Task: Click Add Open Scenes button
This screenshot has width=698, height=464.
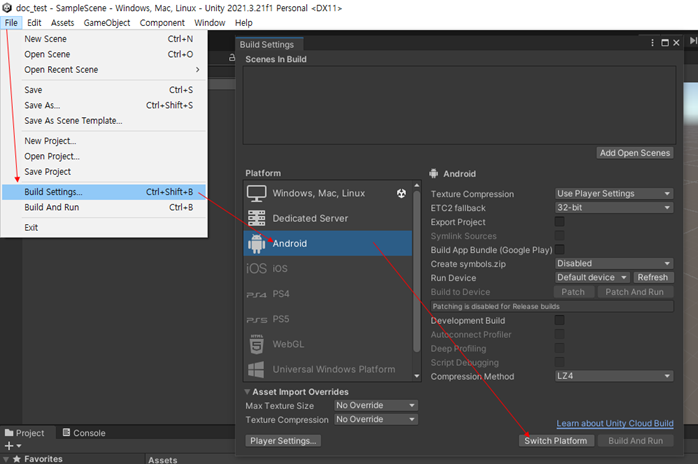Action: pyautogui.click(x=635, y=153)
